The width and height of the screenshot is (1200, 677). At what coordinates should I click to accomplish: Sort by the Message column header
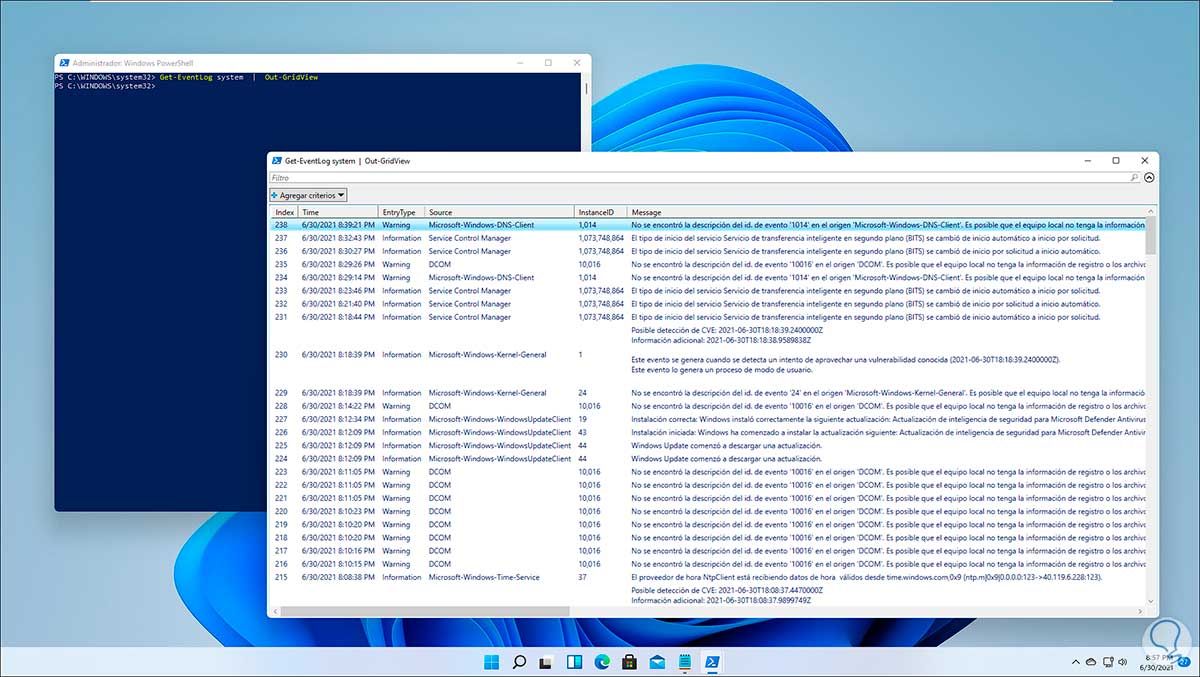(886, 212)
